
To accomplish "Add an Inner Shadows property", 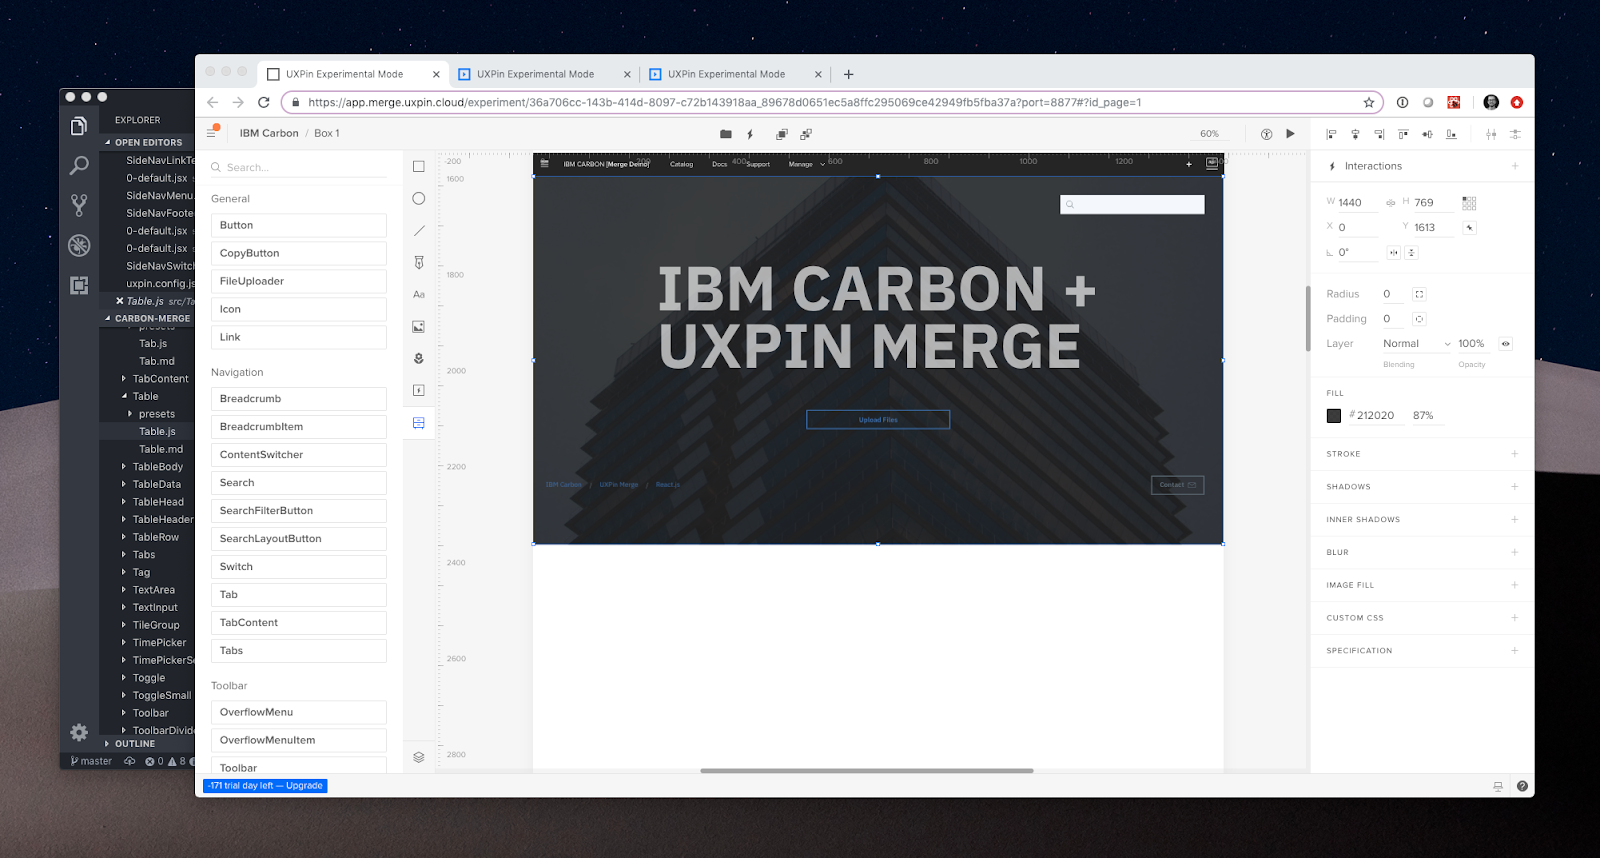I will 1515,520.
